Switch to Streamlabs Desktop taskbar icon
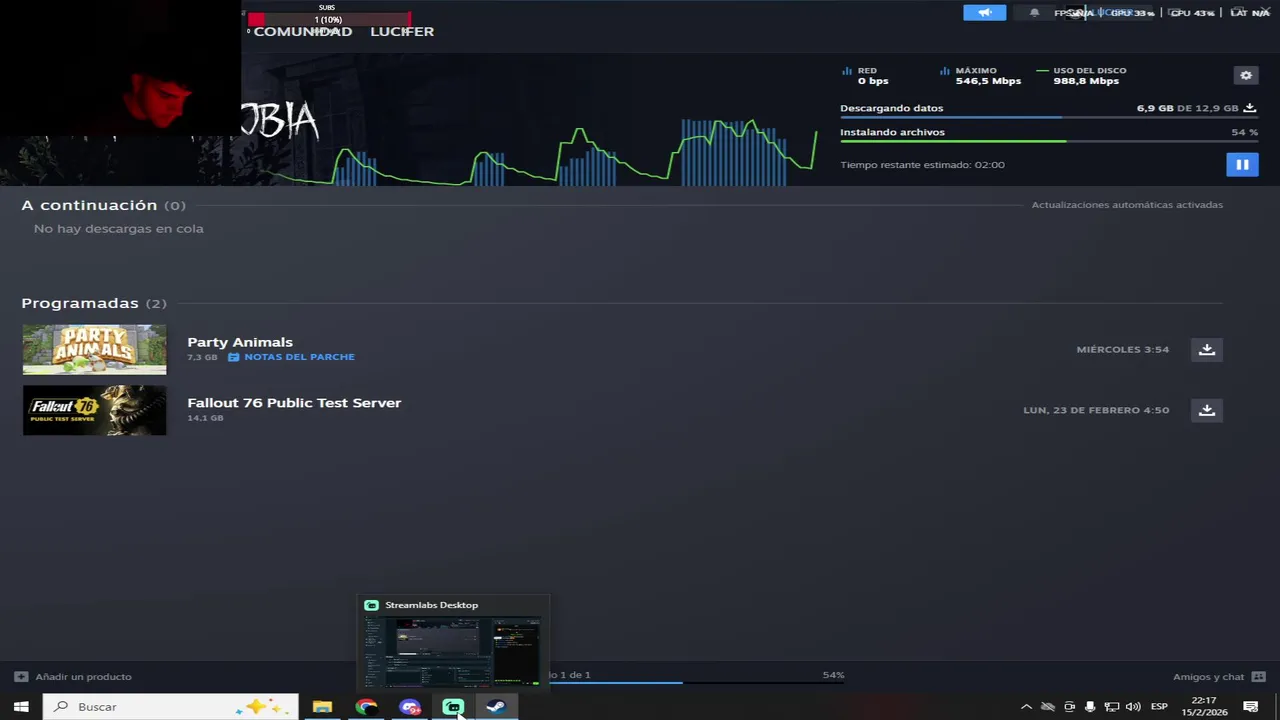The height and width of the screenshot is (720, 1280). pos(453,707)
